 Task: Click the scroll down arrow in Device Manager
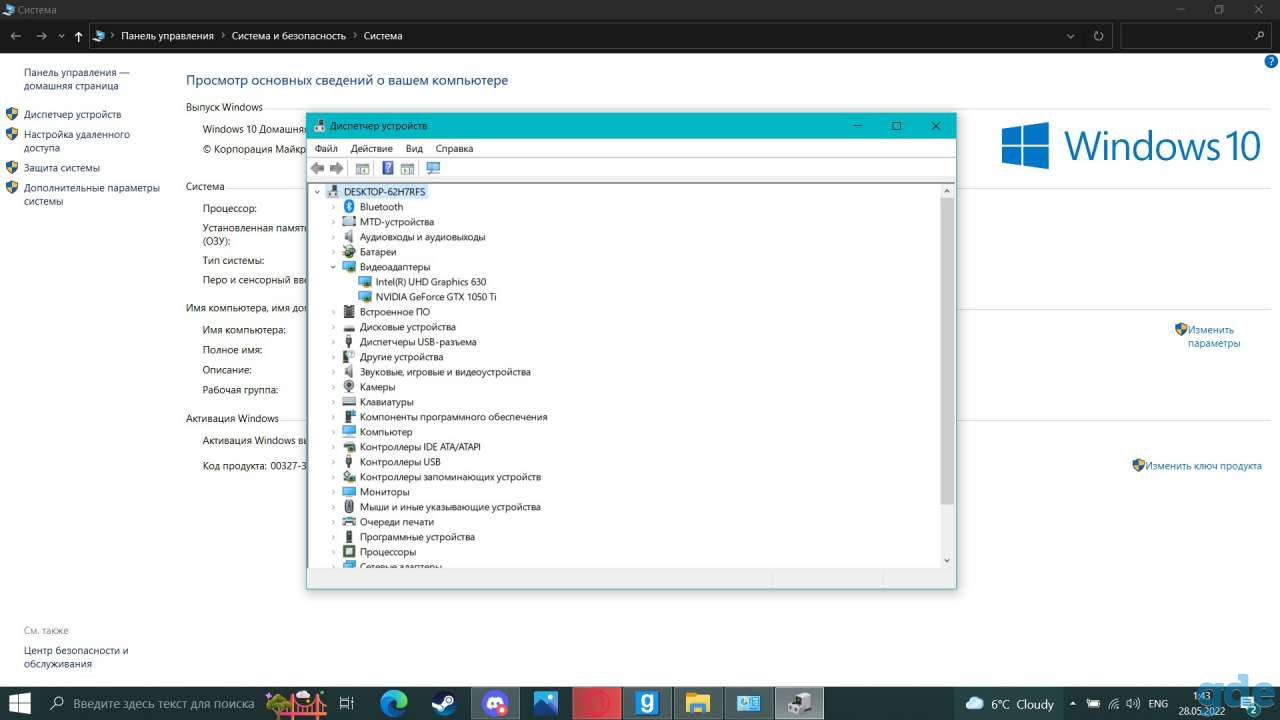coord(947,561)
